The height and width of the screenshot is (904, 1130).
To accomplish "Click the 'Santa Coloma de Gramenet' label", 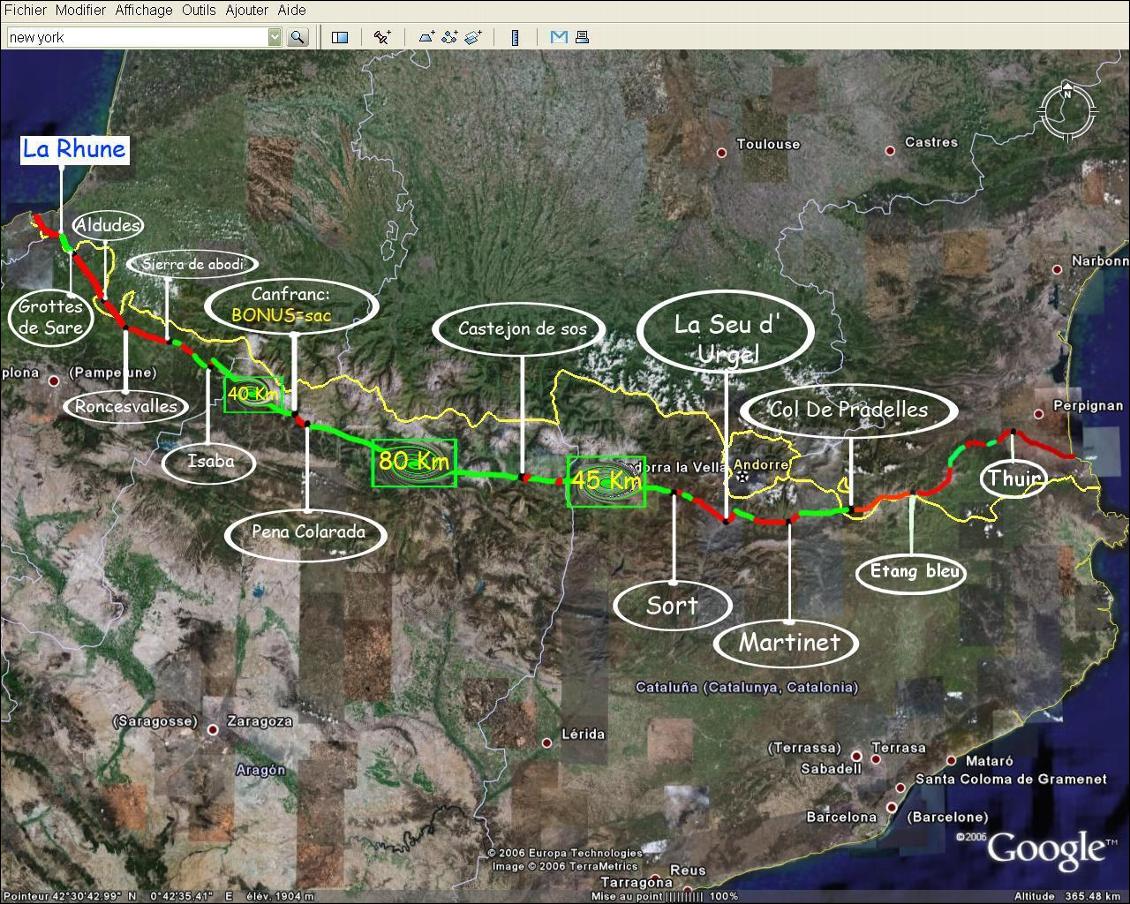I will click(x=1010, y=779).
